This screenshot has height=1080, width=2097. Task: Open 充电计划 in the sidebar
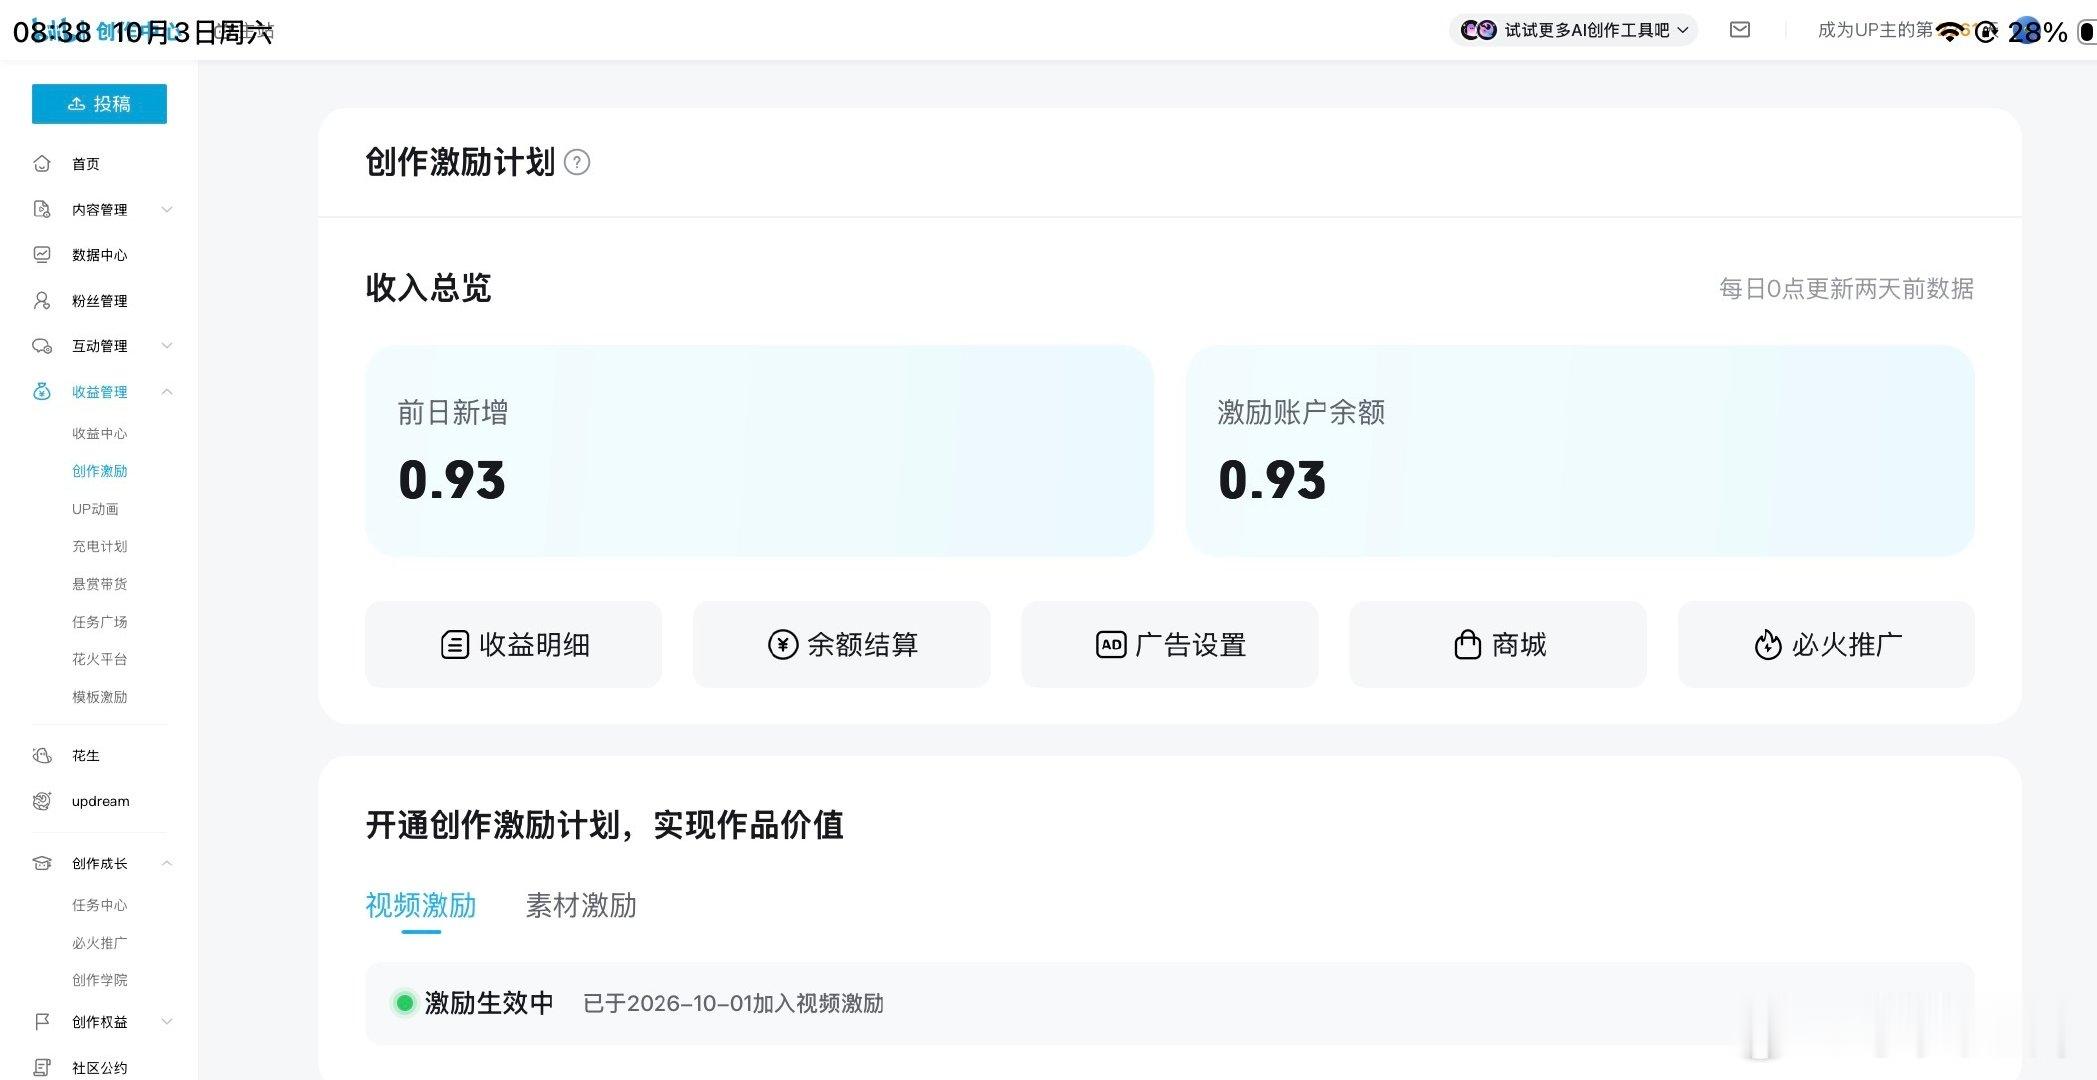pyautogui.click(x=99, y=546)
